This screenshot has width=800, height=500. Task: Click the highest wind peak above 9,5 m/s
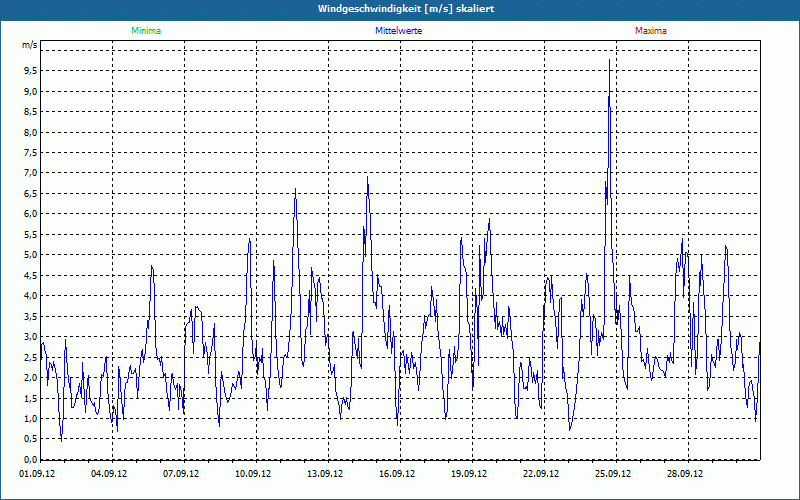point(609,60)
